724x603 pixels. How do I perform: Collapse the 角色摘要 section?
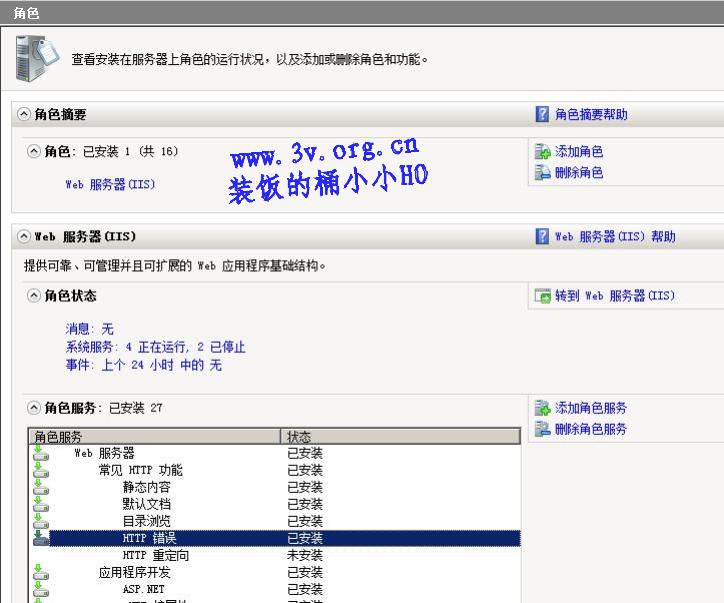(24, 115)
